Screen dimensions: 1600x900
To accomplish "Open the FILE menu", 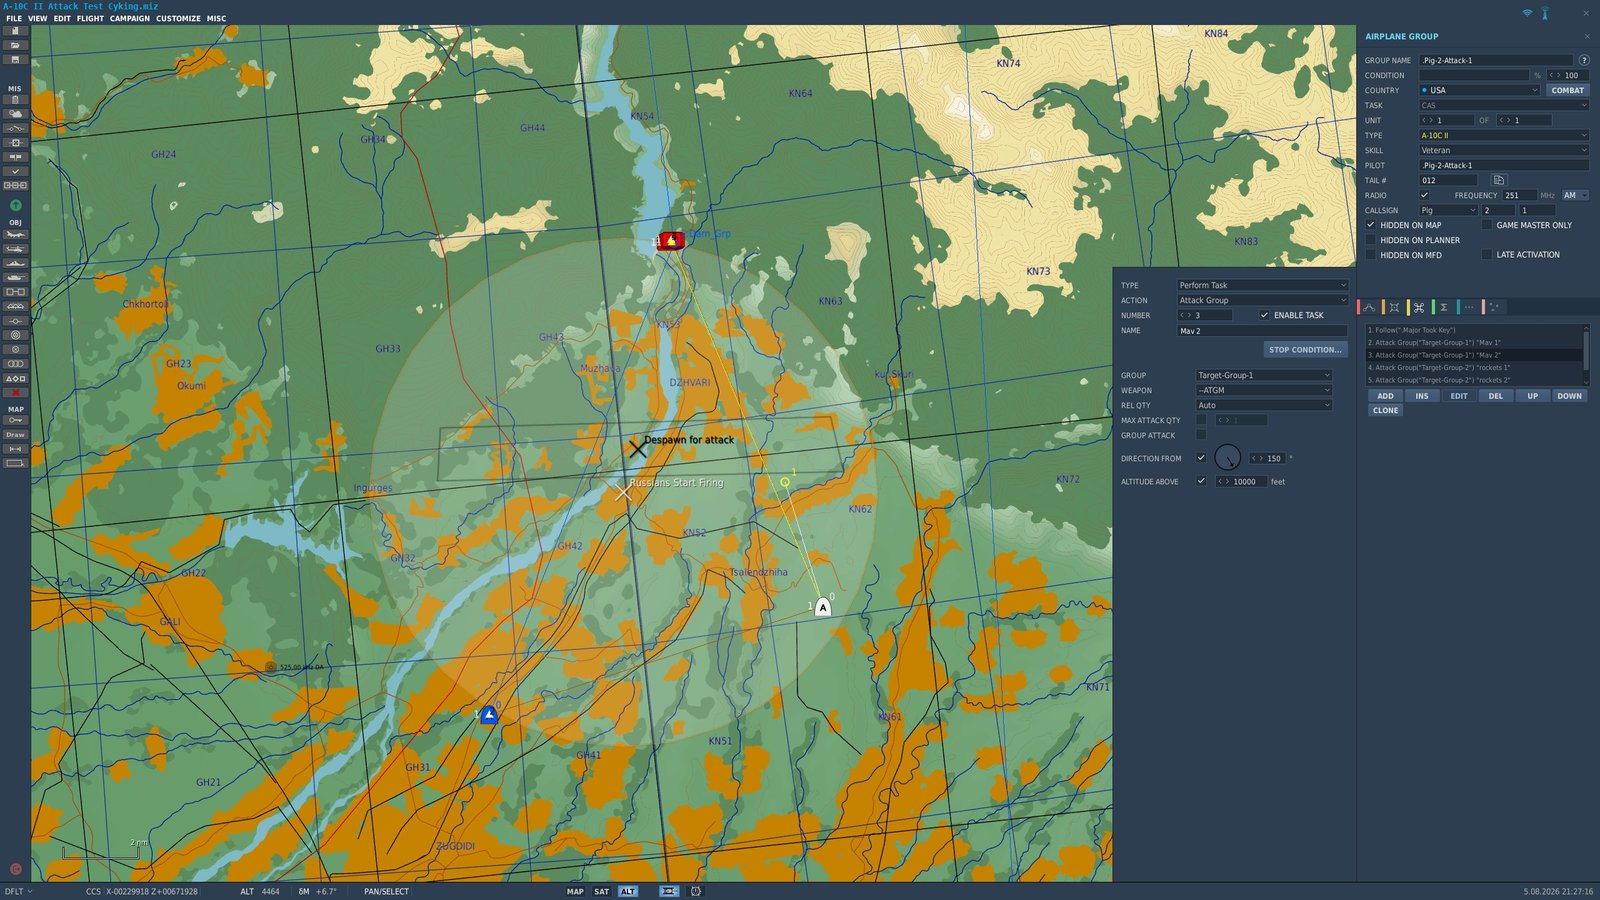I will (14, 18).
